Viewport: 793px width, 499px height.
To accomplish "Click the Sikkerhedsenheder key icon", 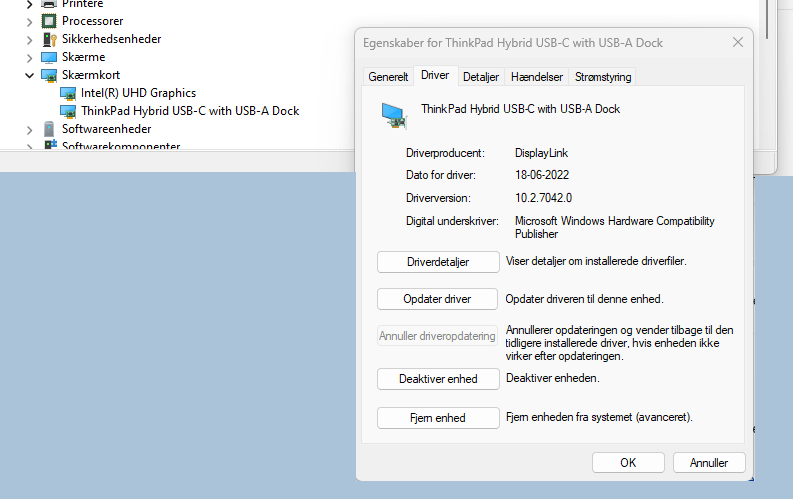I will point(49,39).
